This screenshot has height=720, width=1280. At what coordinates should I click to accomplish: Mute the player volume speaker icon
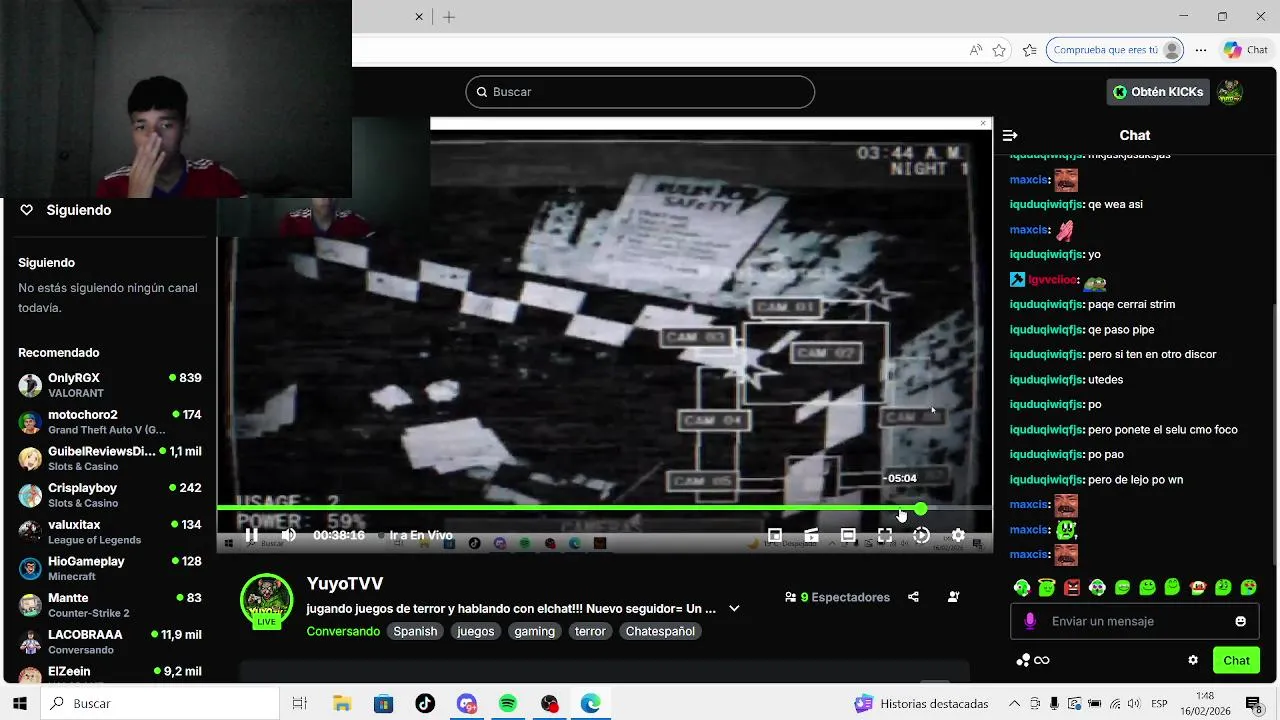click(x=288, y=535)
